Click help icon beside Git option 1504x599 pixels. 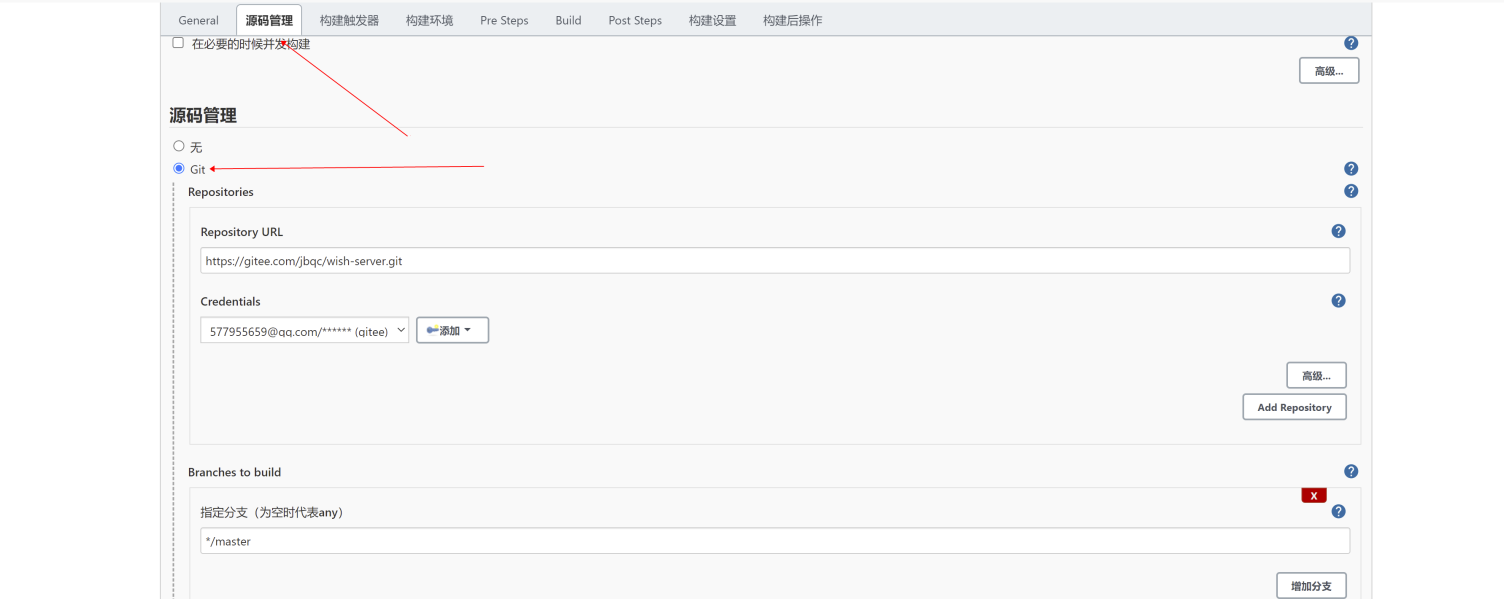click(x=1351, y=169)
